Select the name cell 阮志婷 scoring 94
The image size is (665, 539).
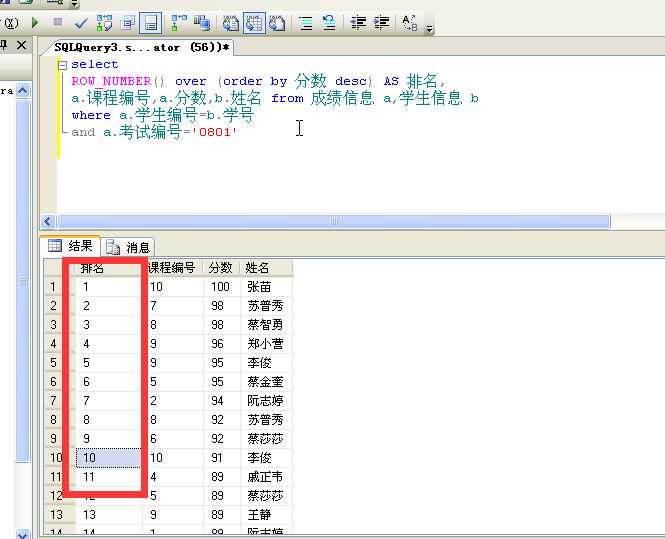266,401
